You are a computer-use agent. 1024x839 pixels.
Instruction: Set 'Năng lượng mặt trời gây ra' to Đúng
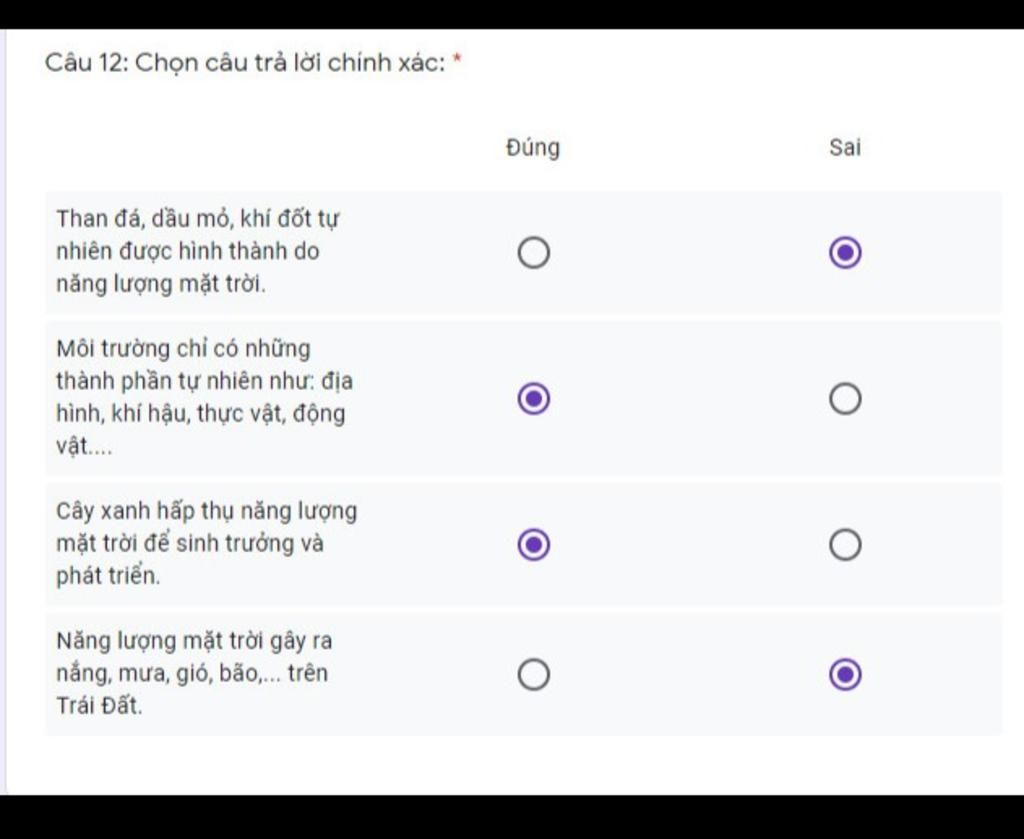point(533,675)
